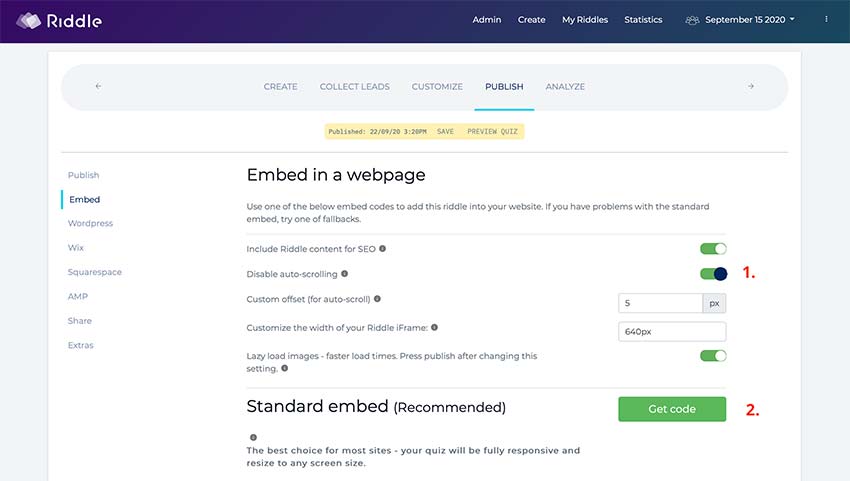850x481 pixels.
Task: Click the Save link in yellow bar
Action: pyautogui.click(x=445, y=132)
